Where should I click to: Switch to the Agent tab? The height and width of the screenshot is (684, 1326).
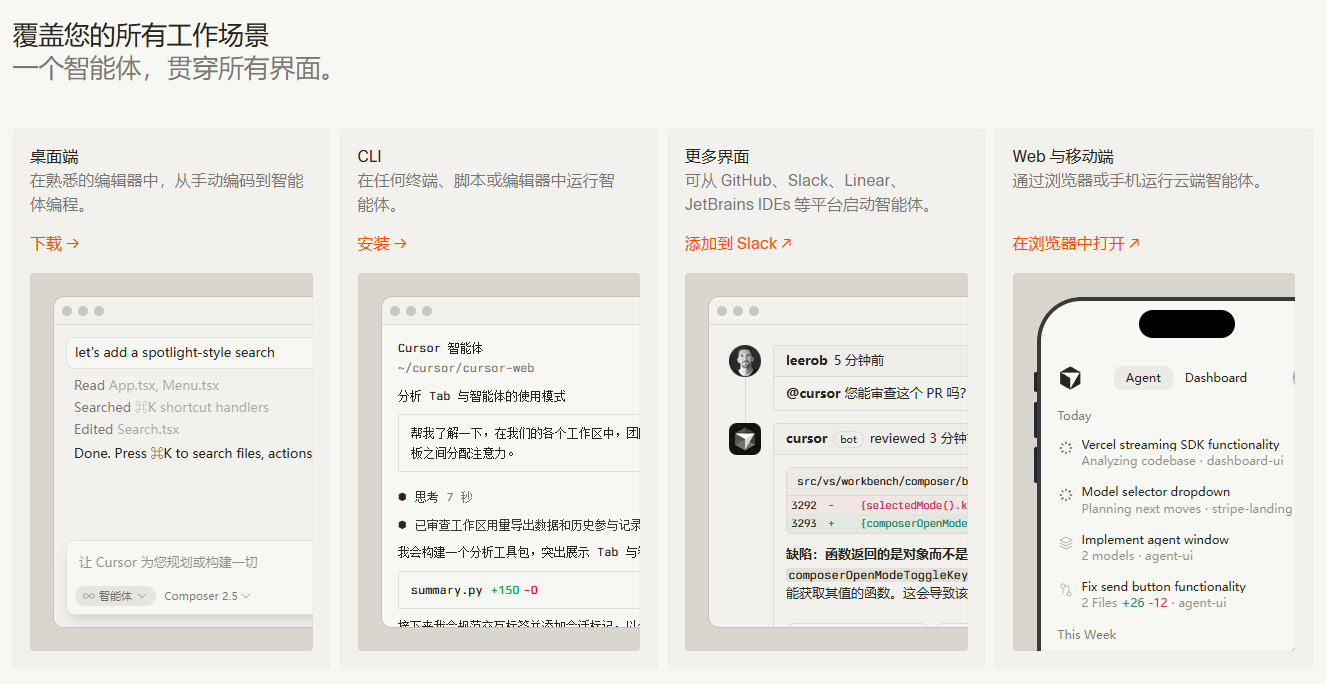coord(1143,378)
